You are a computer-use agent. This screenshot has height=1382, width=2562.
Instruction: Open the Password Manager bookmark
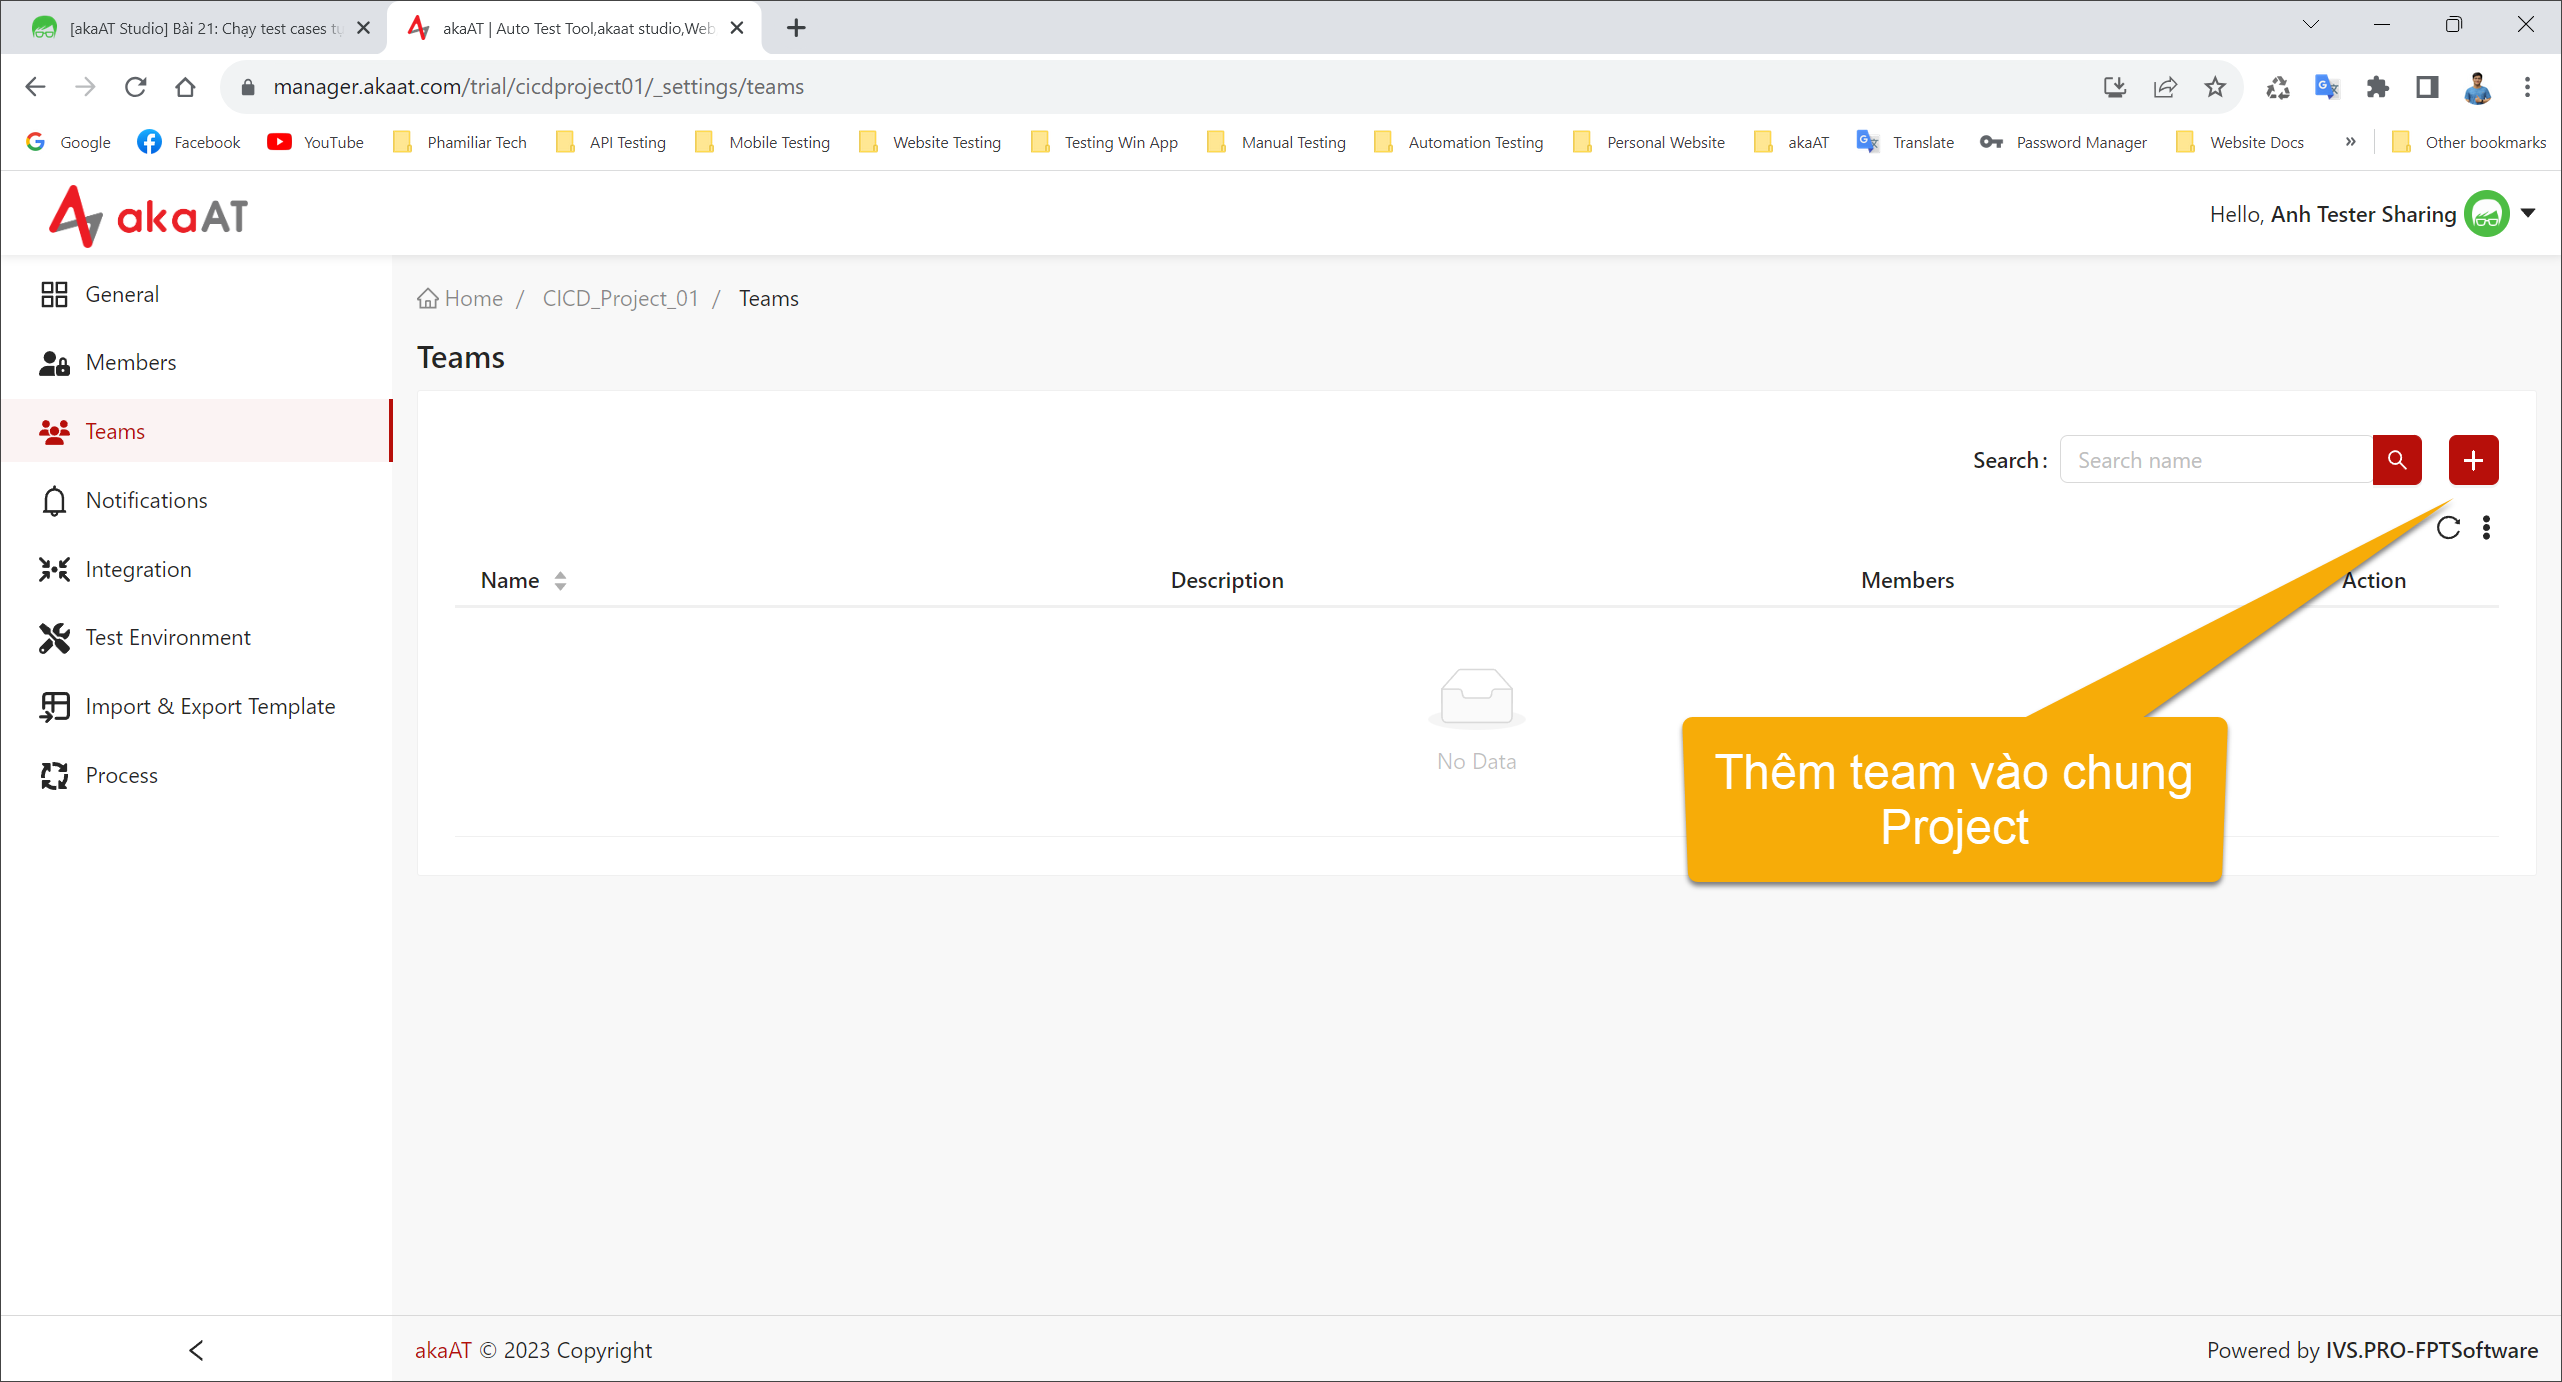(x=2064, y=142)
